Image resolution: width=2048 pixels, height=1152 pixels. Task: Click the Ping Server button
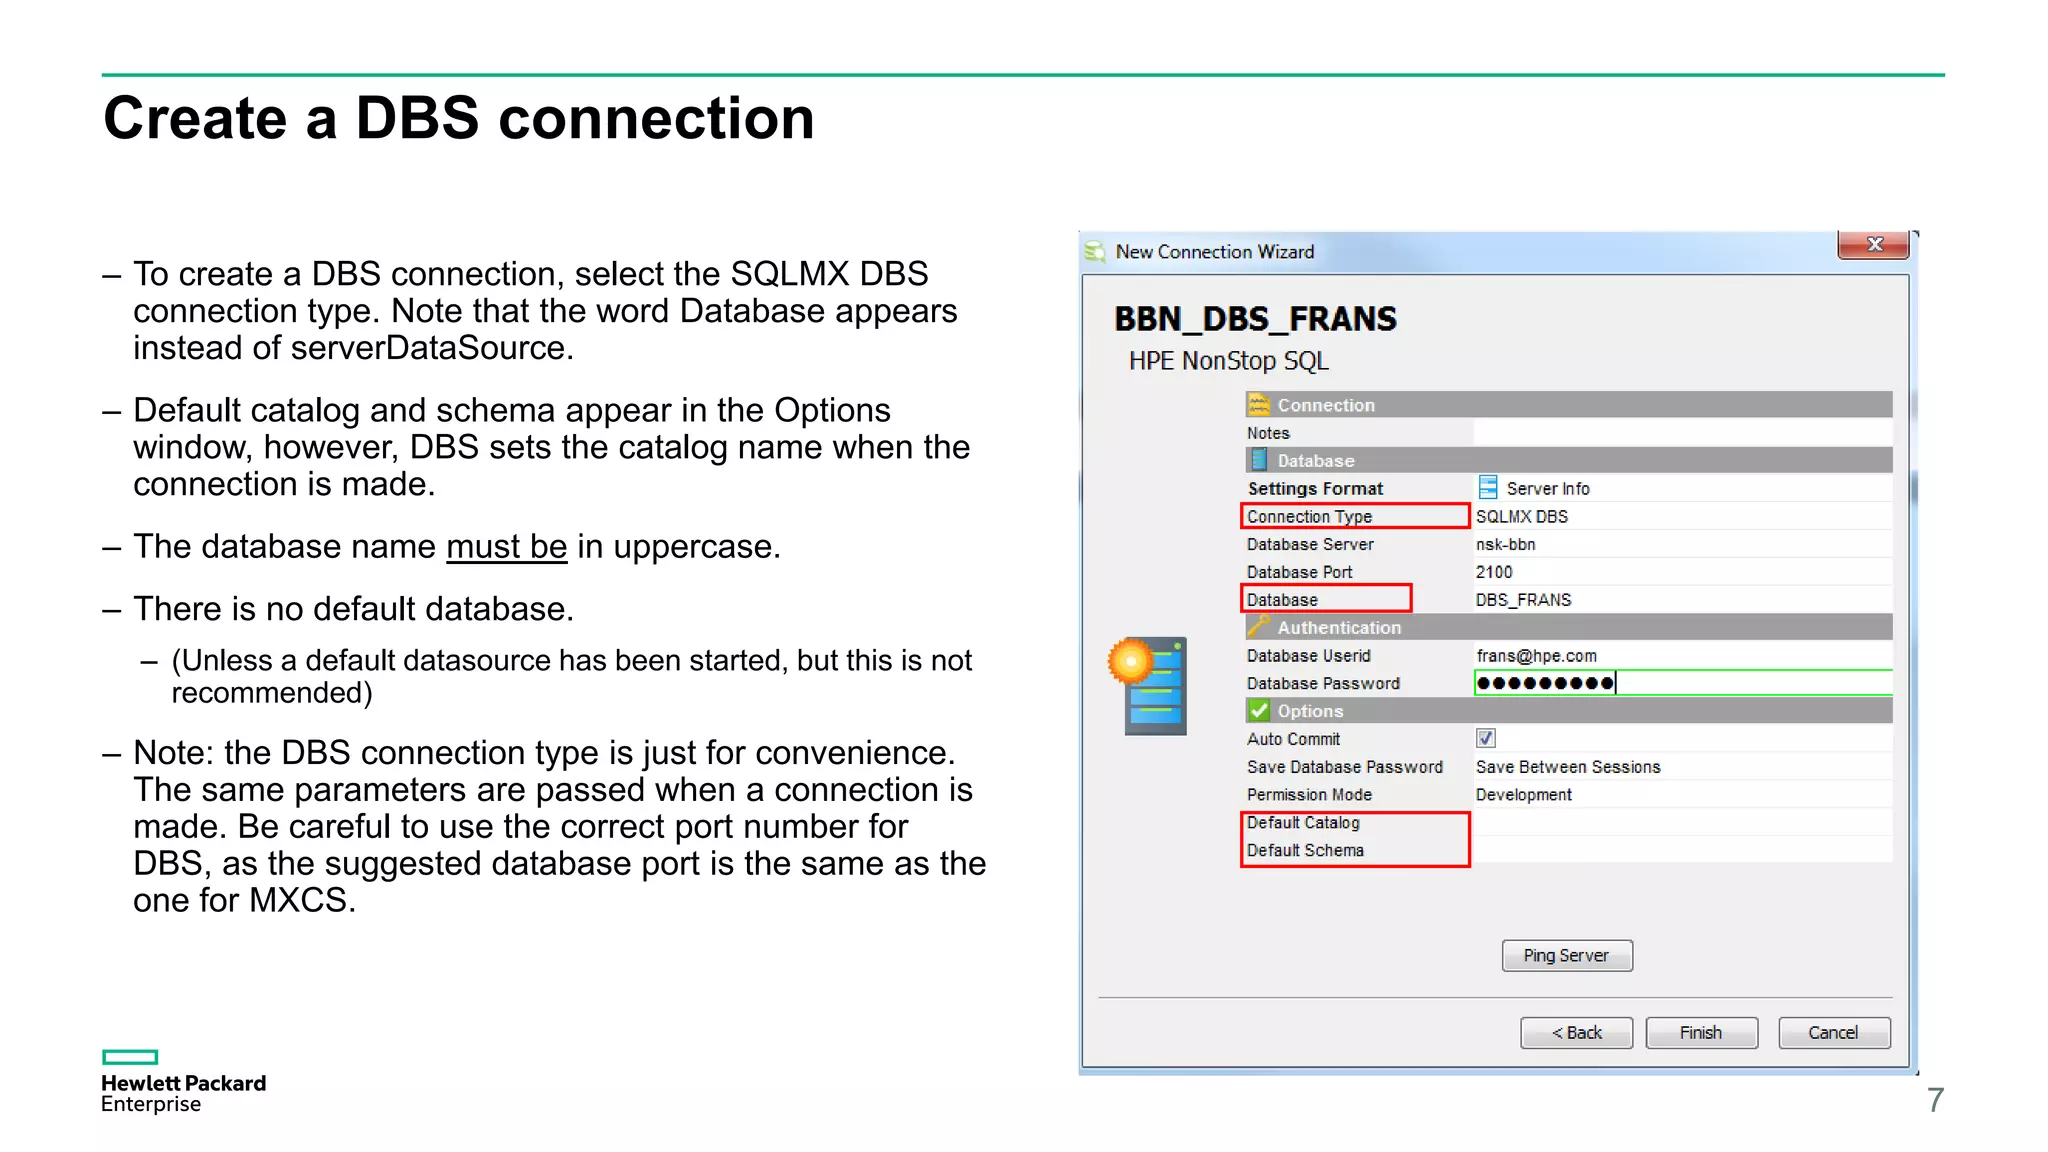tap(1566, 955)
